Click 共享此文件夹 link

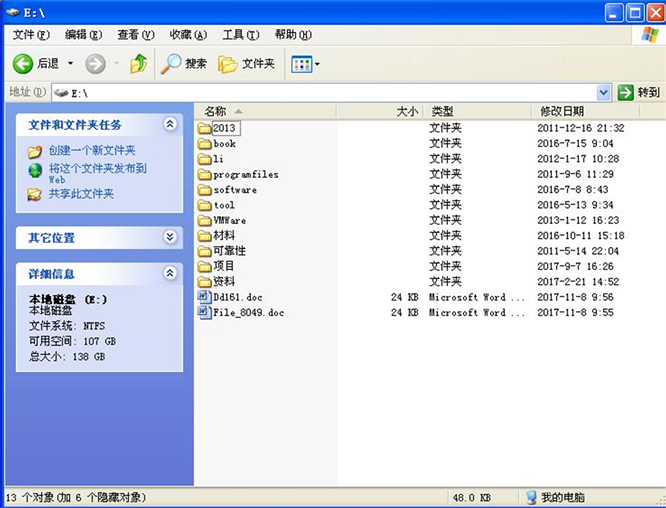(x=81, y=194)
